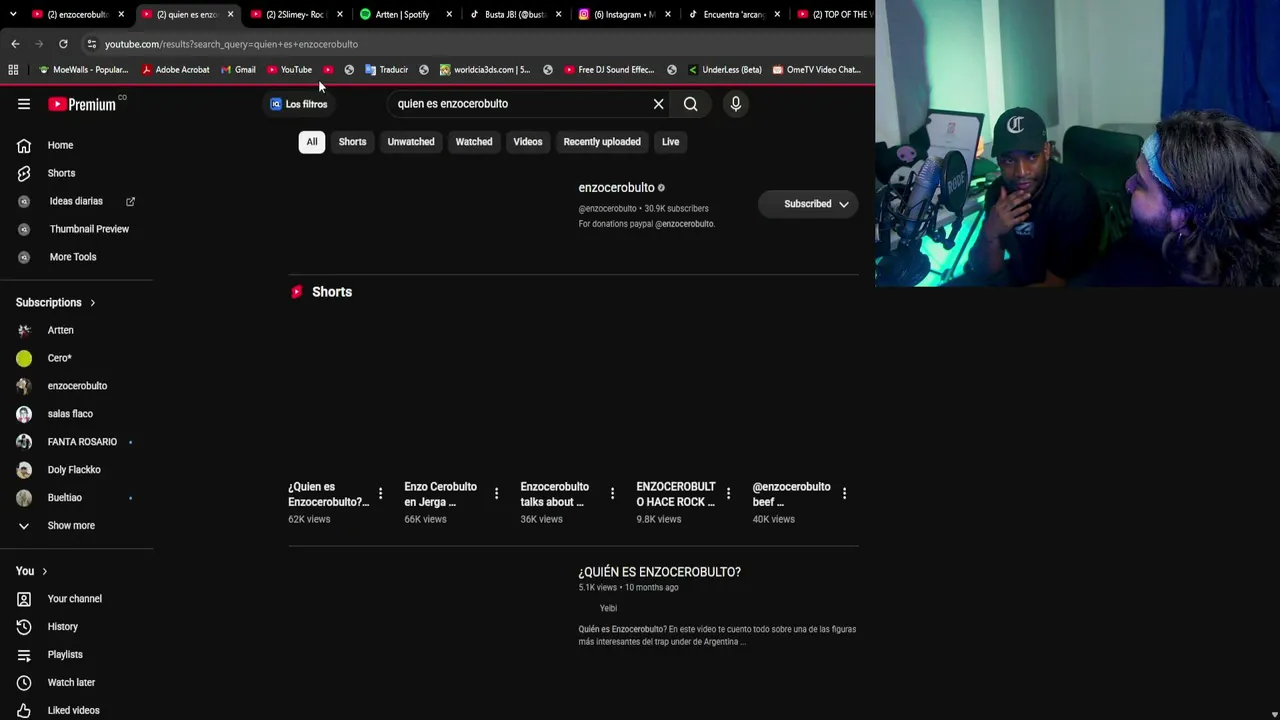Open the Adobe Acrobat bookmark
Screen dimensions: 1280x720
(176, 70)
